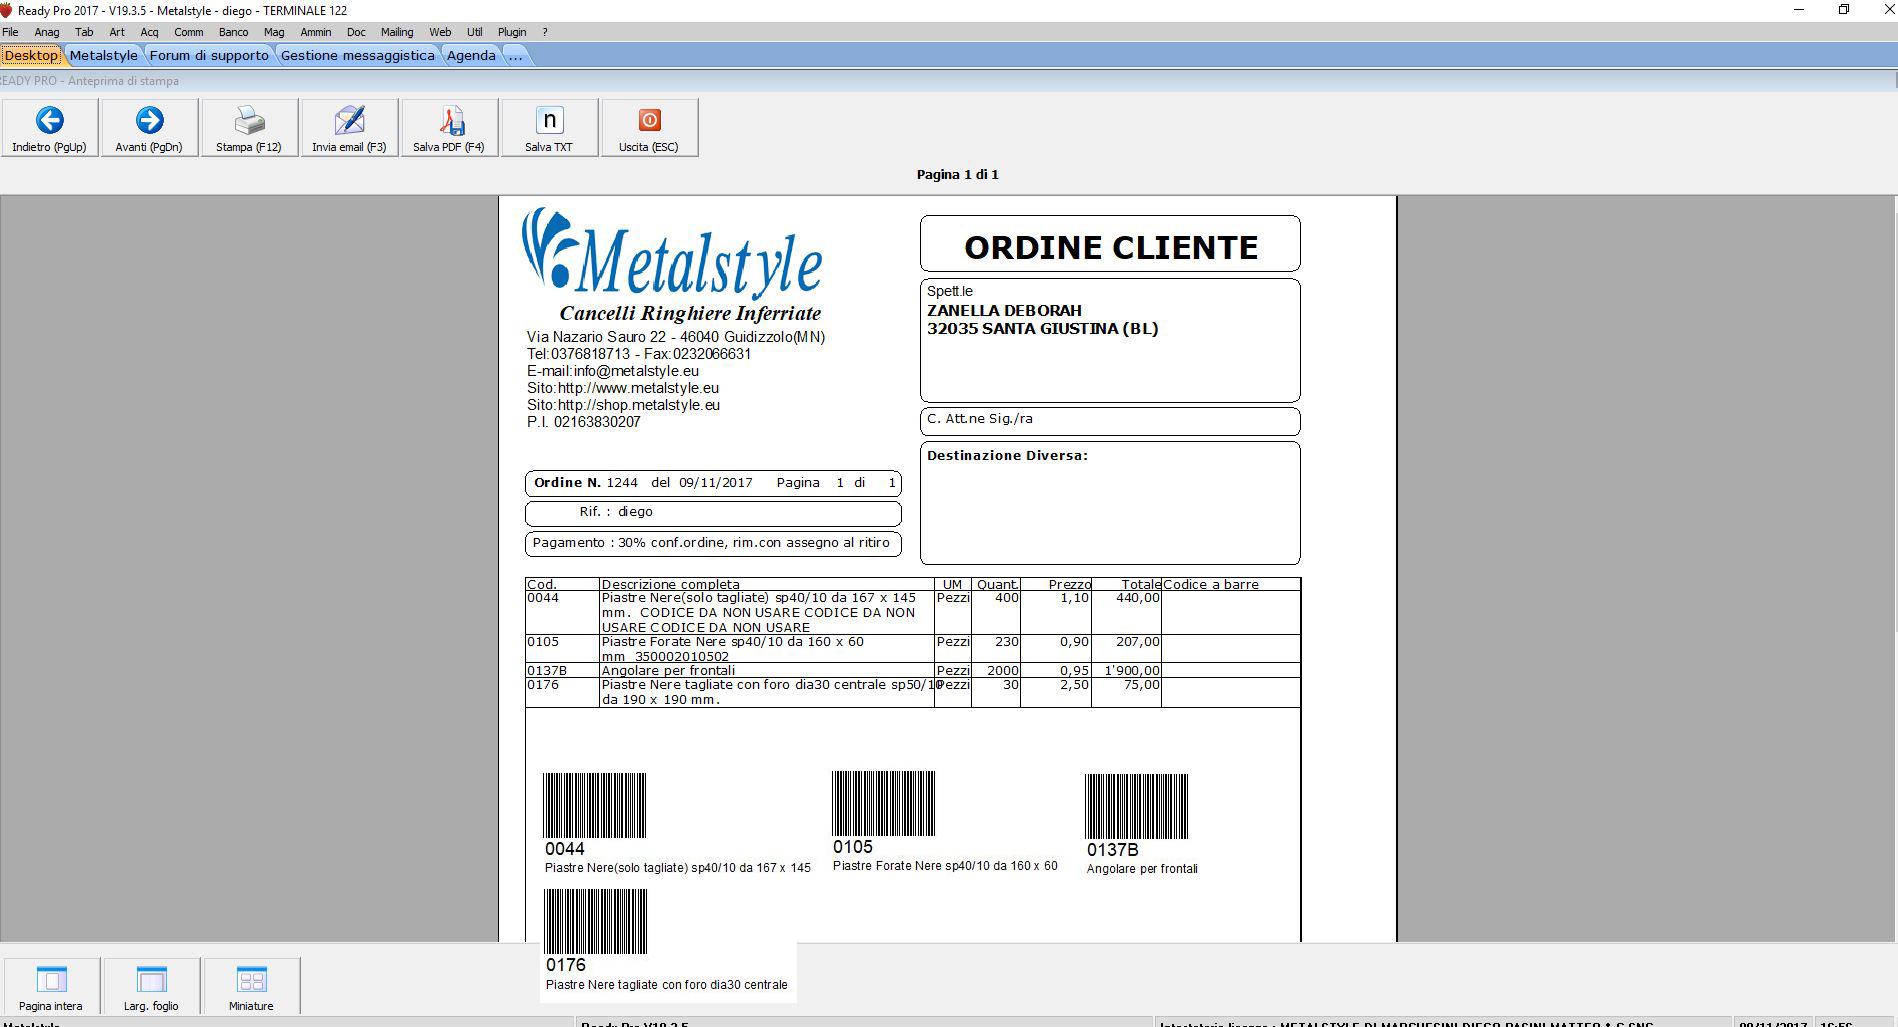Open the Ammin menu
The image size is (1898, 1027).
315,32
